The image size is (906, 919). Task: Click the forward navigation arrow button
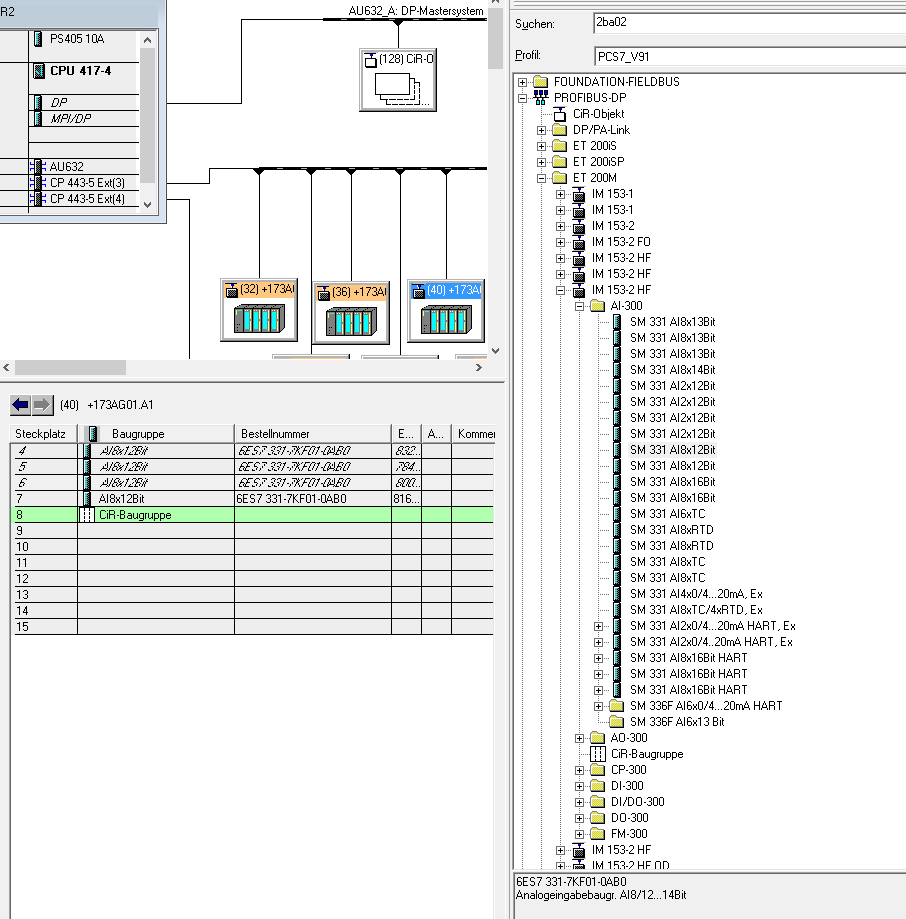42,405
